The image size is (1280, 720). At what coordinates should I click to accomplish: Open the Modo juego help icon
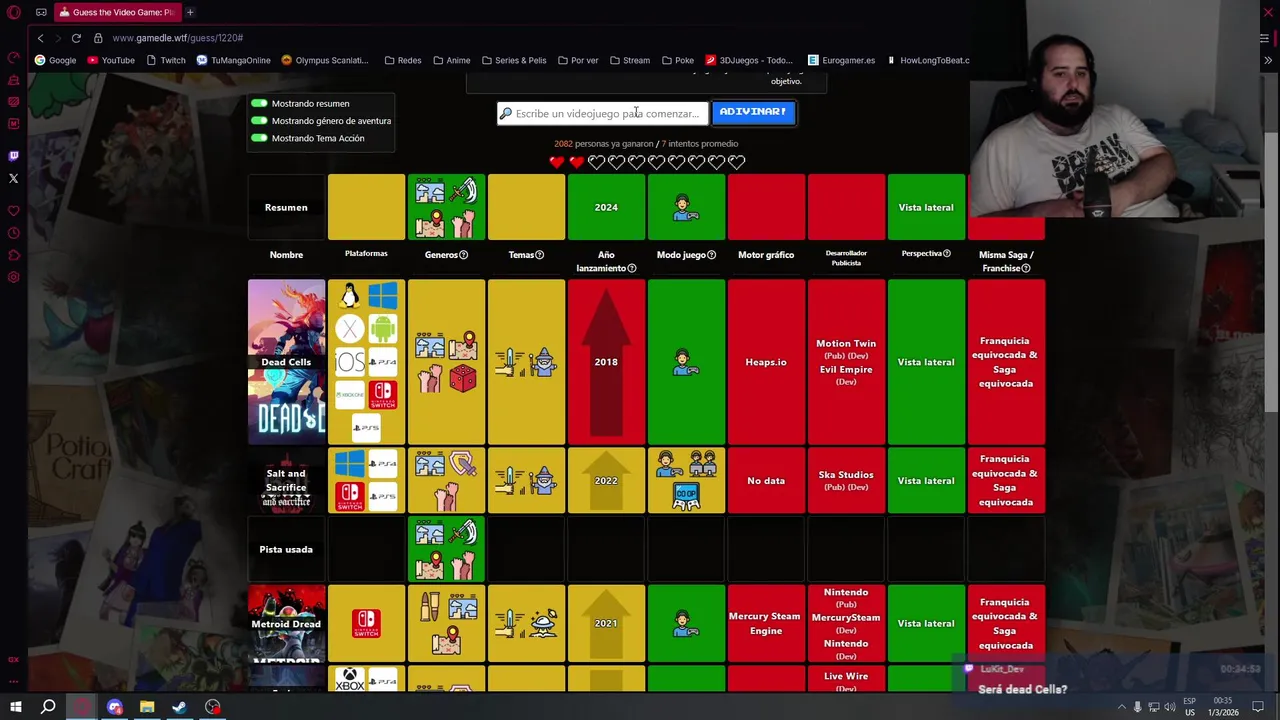711,255
